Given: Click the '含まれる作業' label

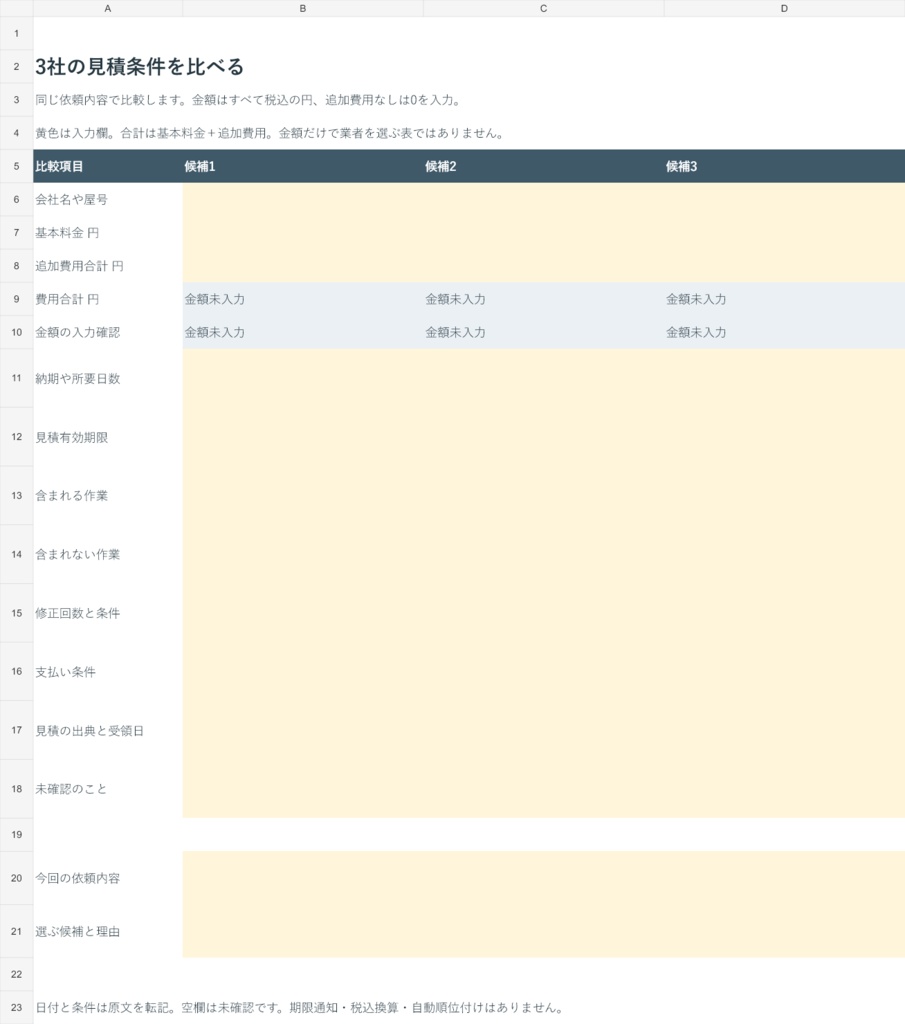Looking at the screenshot, I should tap(72, 496).
